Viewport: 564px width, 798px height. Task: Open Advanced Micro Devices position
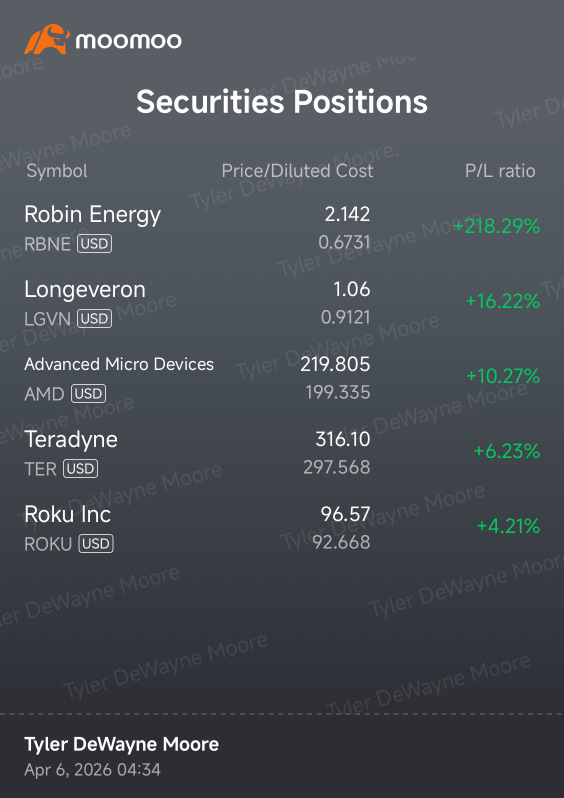282,378
